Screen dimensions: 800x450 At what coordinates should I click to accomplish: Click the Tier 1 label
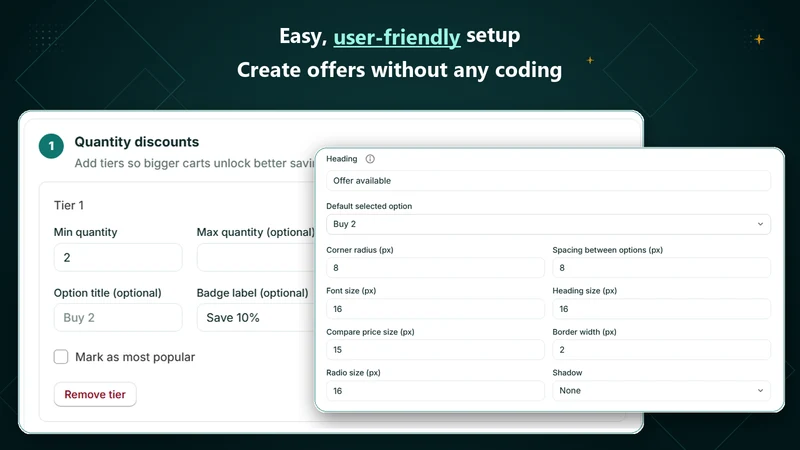click(x=69, y=205)
